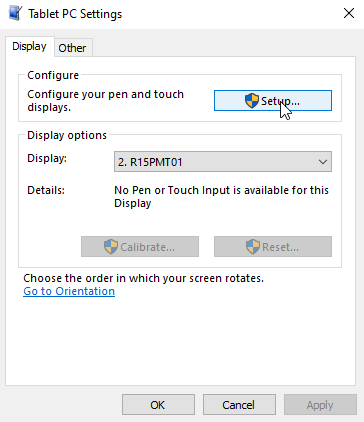Click the 'Configure your pen and touch displays' text
364x422 pixels.
pyautogui.click(x=105, y=101)
